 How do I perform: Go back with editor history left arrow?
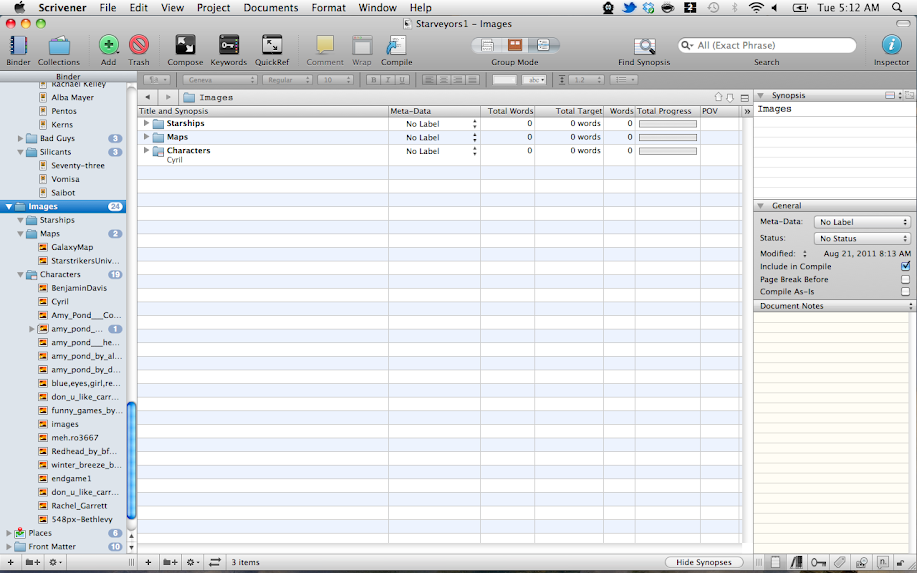(x=148, y=97)
